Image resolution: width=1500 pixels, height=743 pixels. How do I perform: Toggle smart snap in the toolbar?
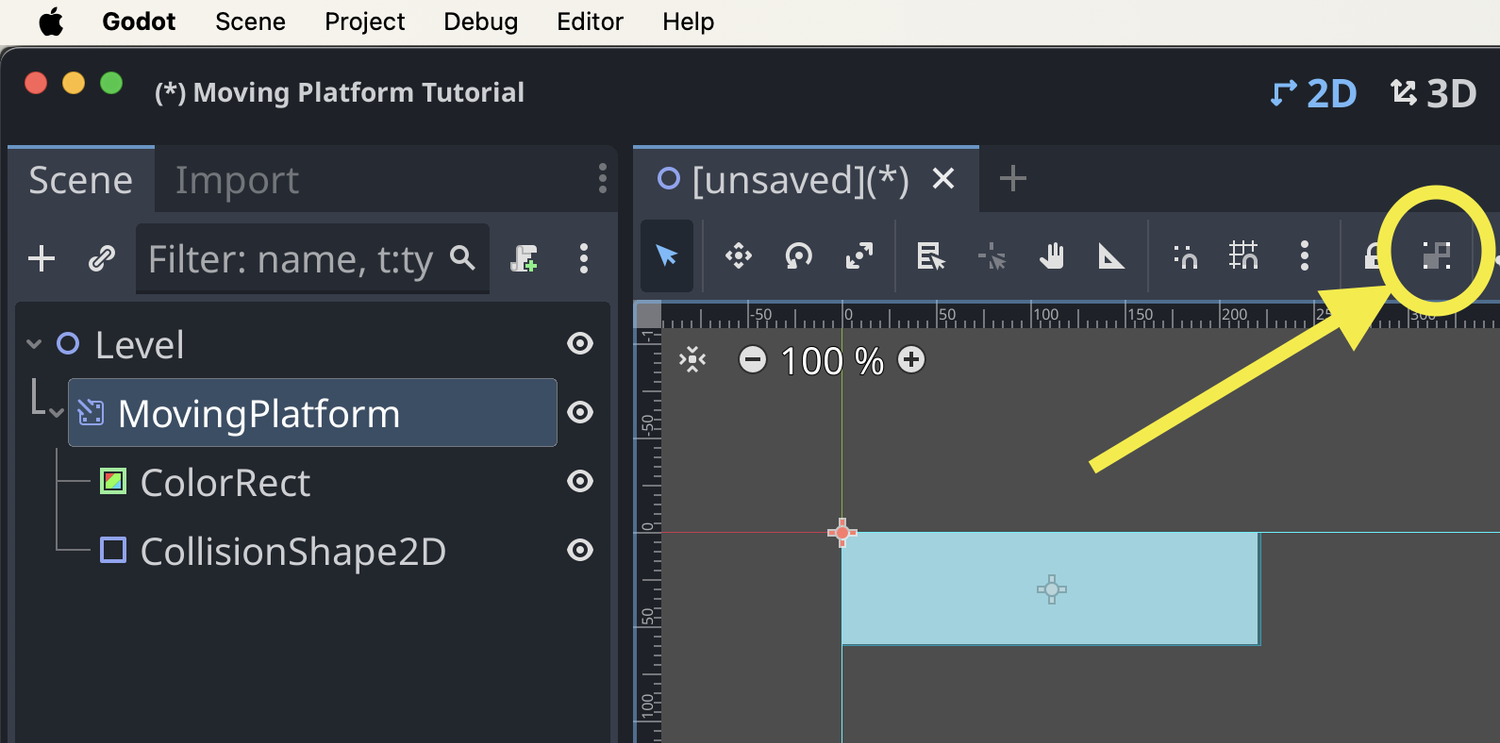[x=1185, y=257]
